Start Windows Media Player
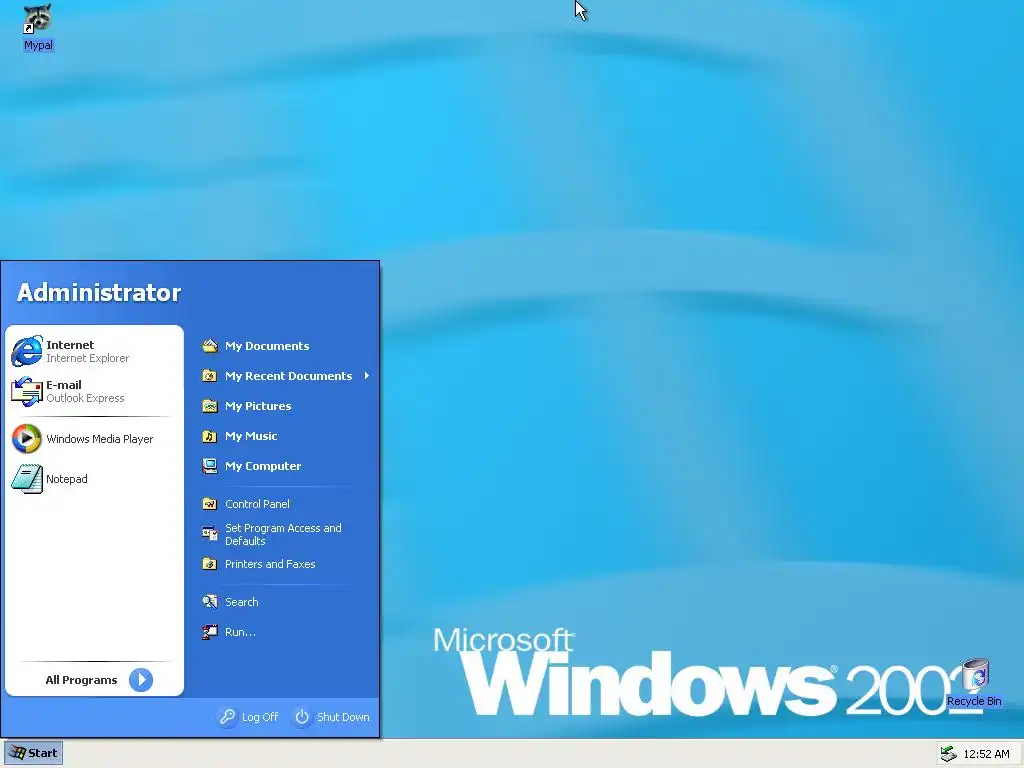 tap(27, 439)
